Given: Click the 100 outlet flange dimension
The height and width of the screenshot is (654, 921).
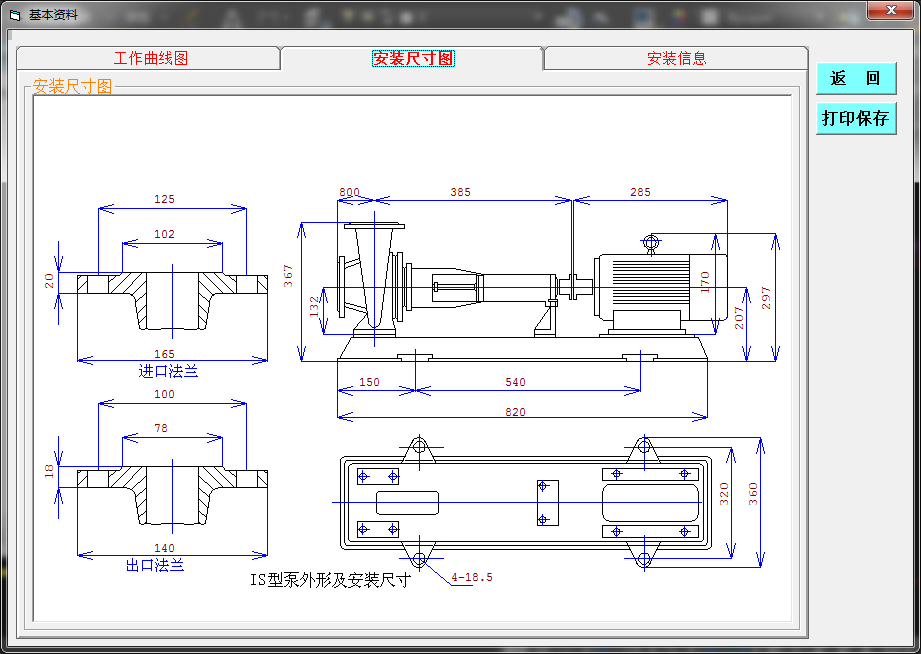Looking at the screenshot, I should click(164, 394).
